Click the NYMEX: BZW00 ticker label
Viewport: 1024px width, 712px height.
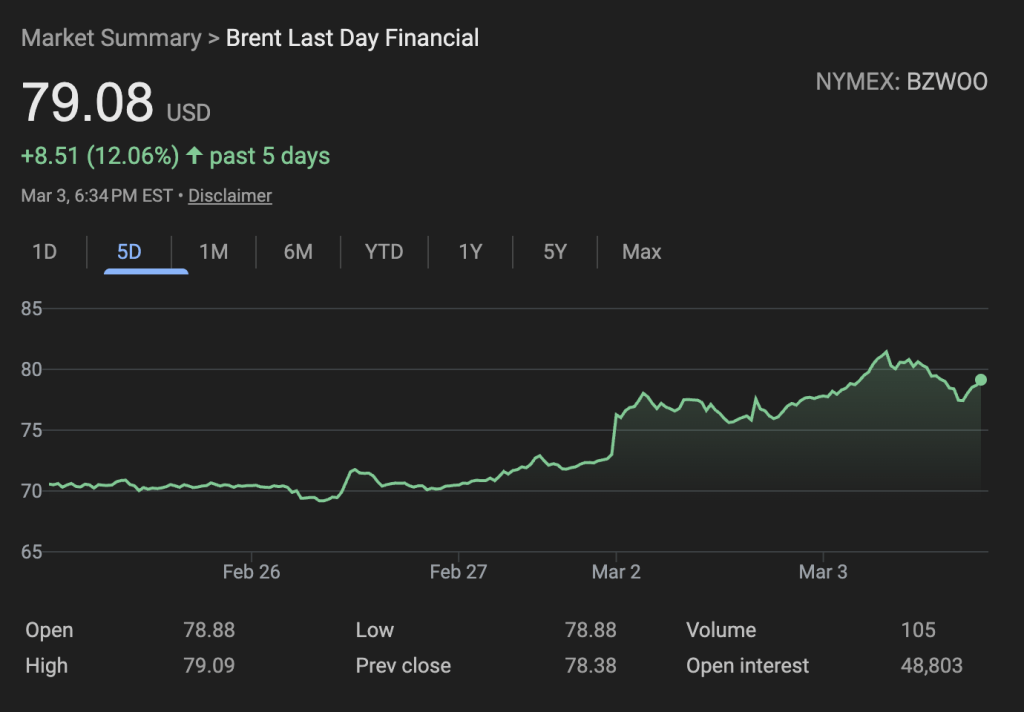[901, 82]
